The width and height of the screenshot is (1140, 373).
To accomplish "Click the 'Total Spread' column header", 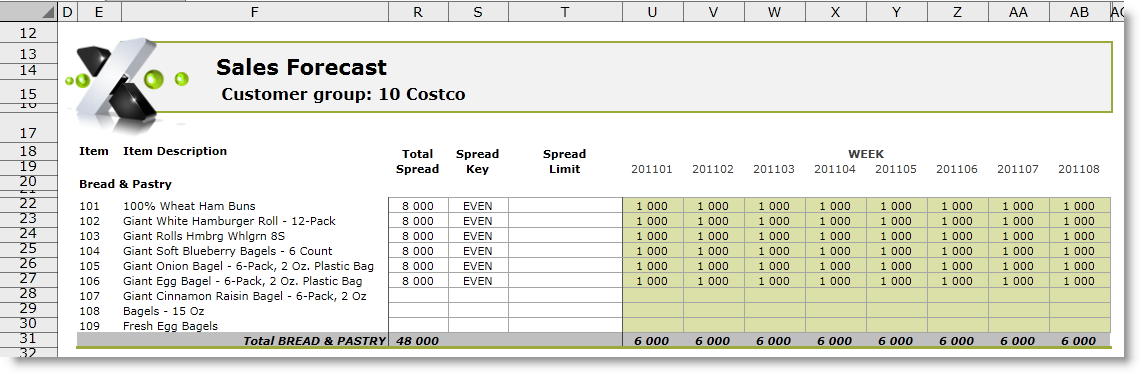I will tap(417, 161).
